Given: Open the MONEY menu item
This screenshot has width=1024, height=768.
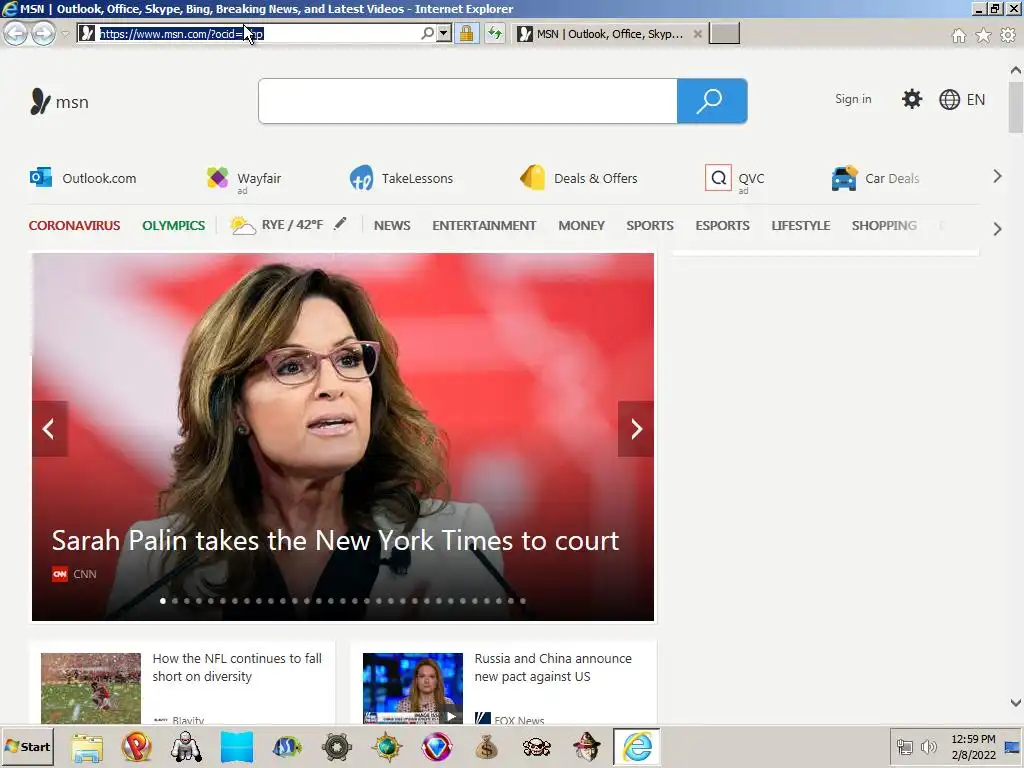Looking at the screenshot, I should coord(581,225).
